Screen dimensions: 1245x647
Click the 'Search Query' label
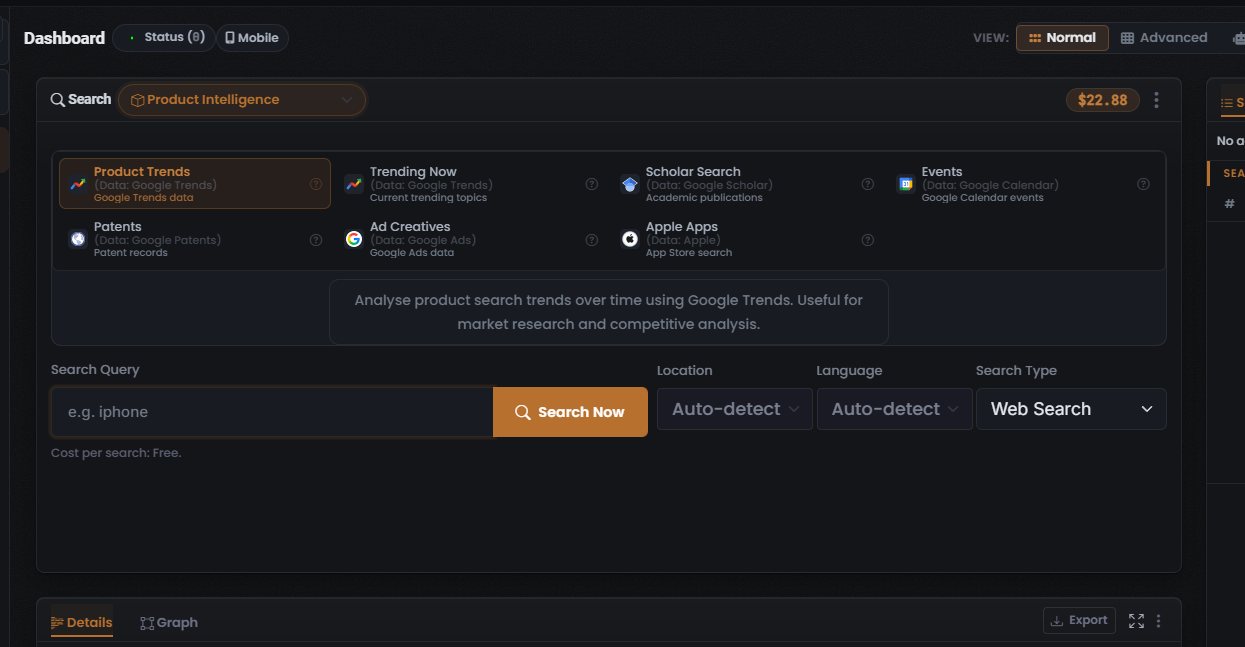95,370
